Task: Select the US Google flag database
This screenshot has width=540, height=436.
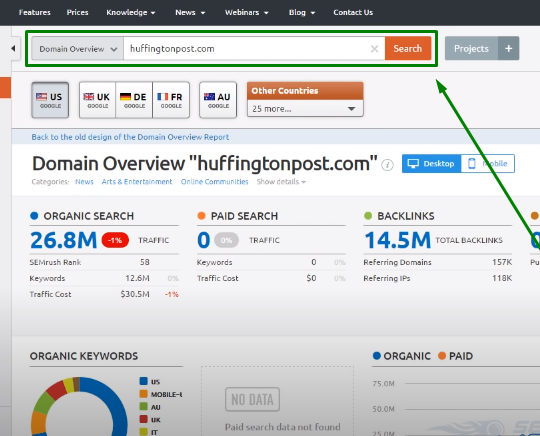Action: [50, 100]
